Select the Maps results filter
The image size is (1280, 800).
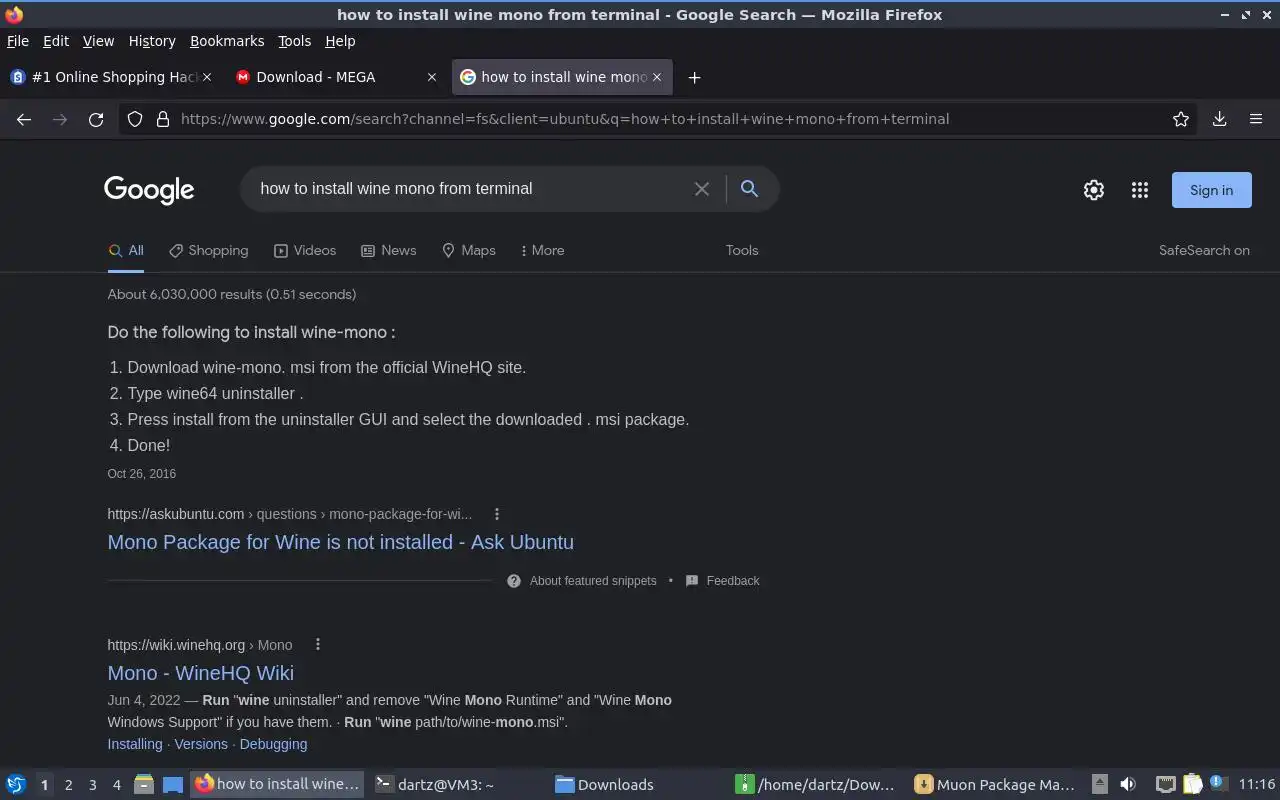[468, 250]
